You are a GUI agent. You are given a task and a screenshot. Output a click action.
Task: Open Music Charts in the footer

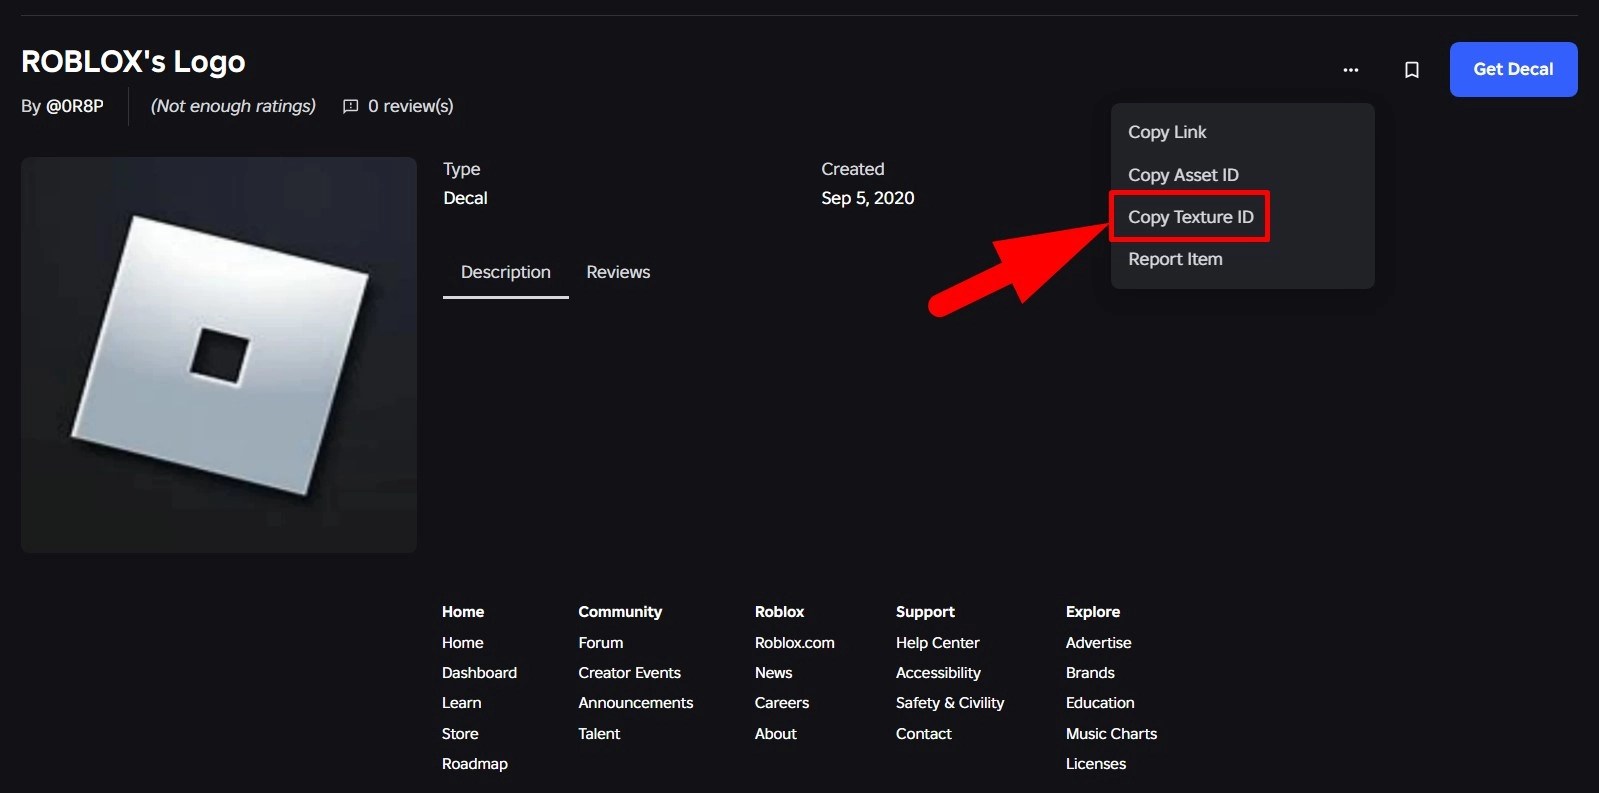click(1111, 734)
